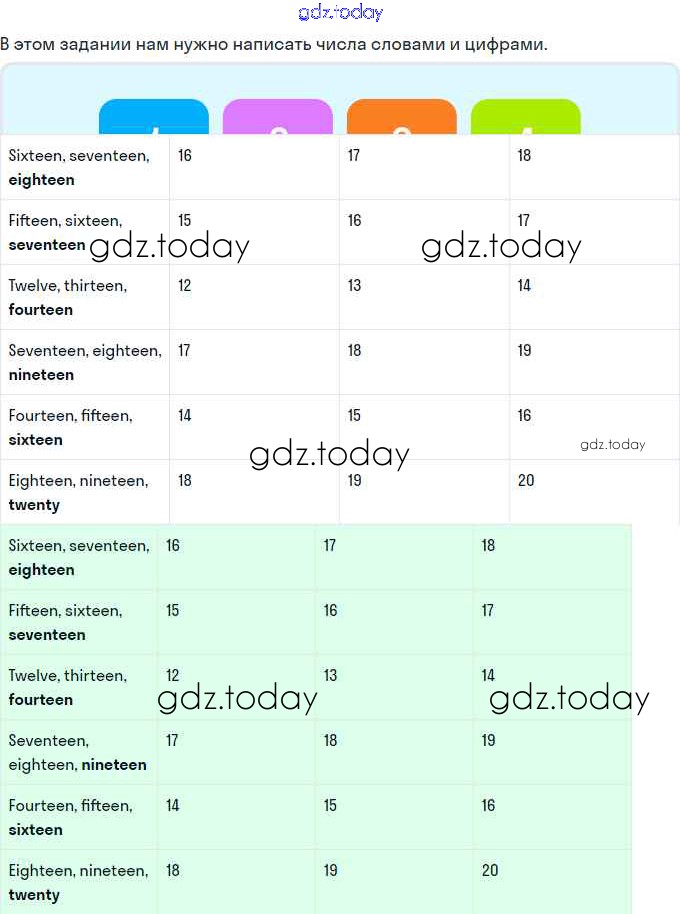Click 'Eighteen, nineteen, twenty' in the green table
The image size is (680, 914).
point(78,882)
